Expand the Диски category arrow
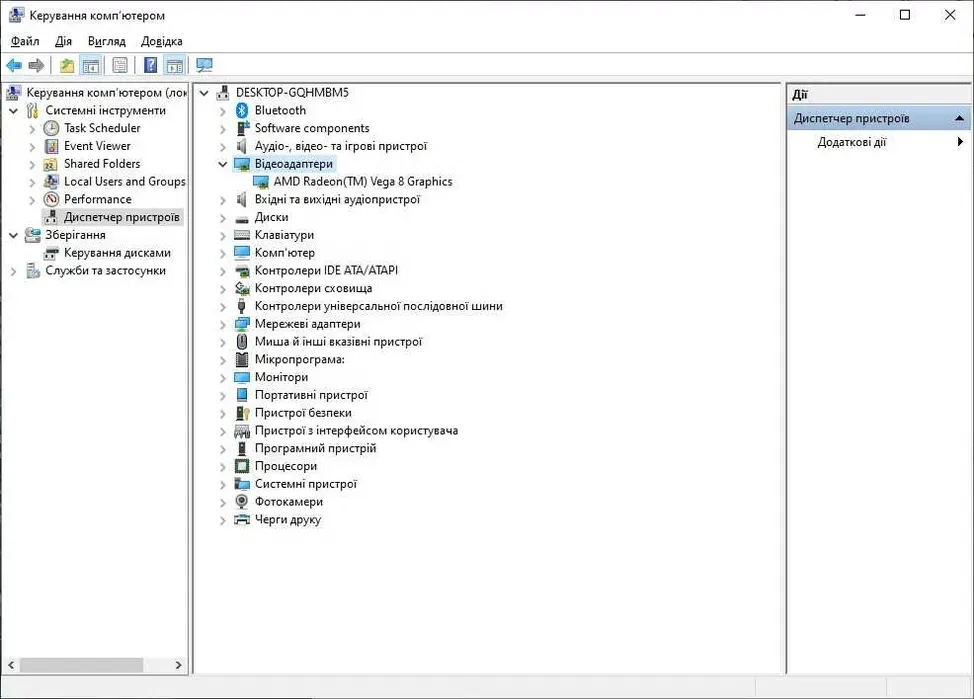Image resolution: width=974 pixels, height=699 pixels. 222,218
